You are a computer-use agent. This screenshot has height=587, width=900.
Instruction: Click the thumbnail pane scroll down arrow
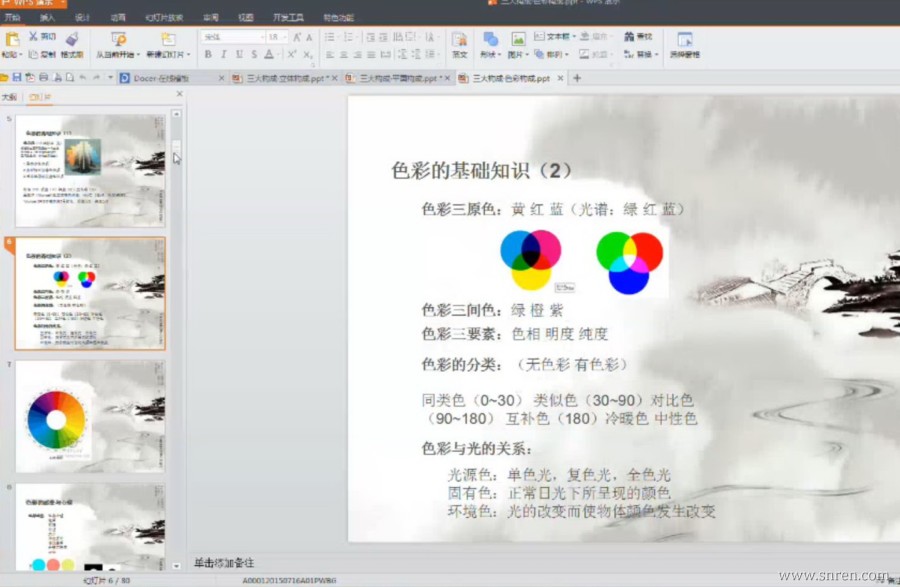click(x=176, y=566)
